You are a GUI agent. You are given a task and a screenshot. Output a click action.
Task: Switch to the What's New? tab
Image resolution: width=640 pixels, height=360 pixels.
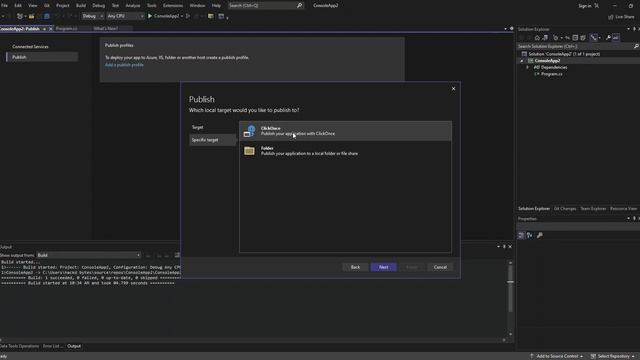106,29
